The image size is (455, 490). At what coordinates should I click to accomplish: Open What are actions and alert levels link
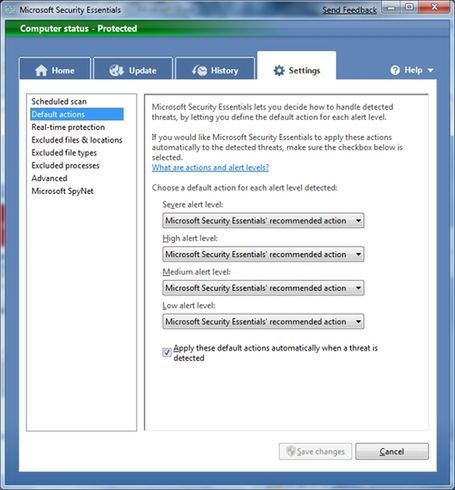point(210,167)
